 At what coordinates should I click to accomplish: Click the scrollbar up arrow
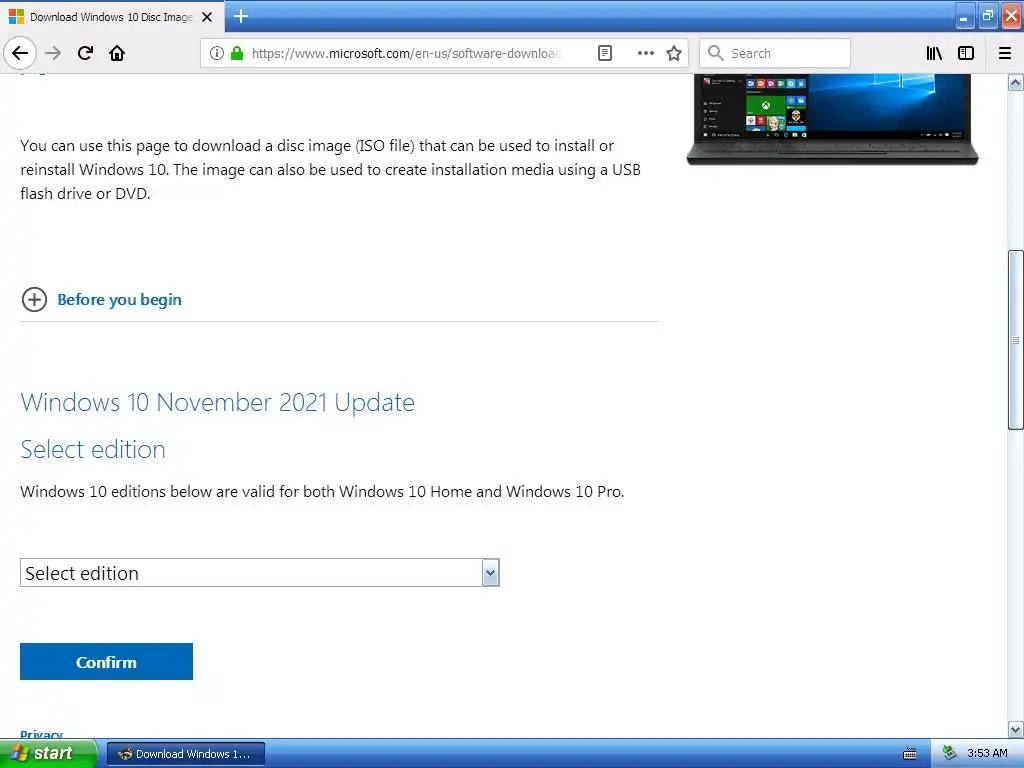click(1015, 82)
